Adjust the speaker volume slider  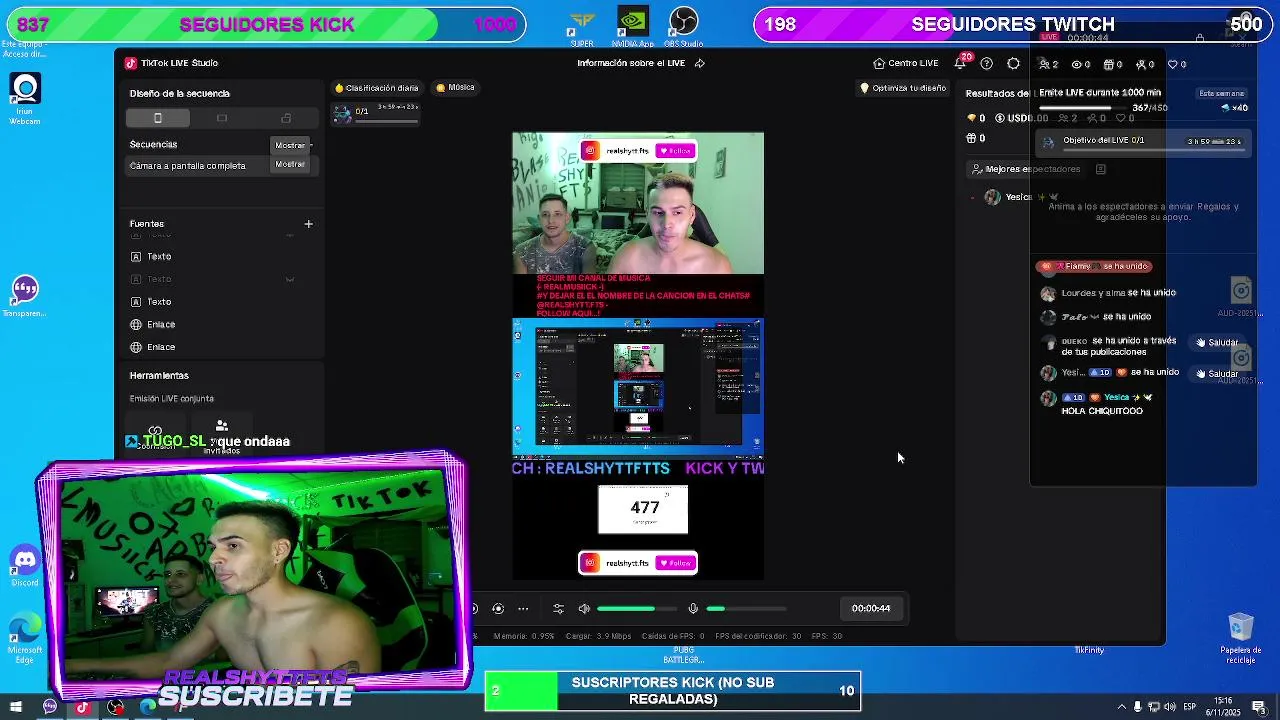[637, 608]
